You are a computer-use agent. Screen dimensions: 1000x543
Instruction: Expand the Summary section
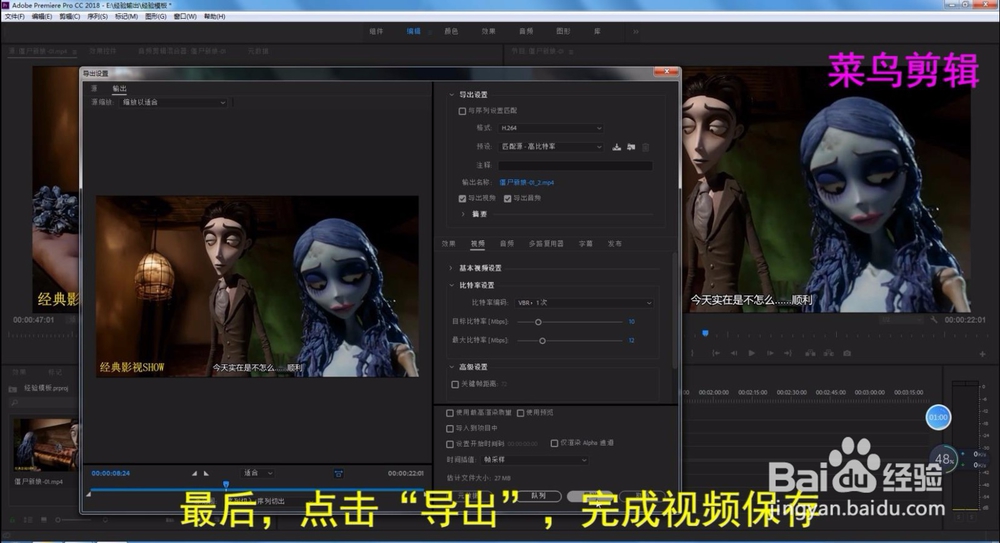pos(463,214)
